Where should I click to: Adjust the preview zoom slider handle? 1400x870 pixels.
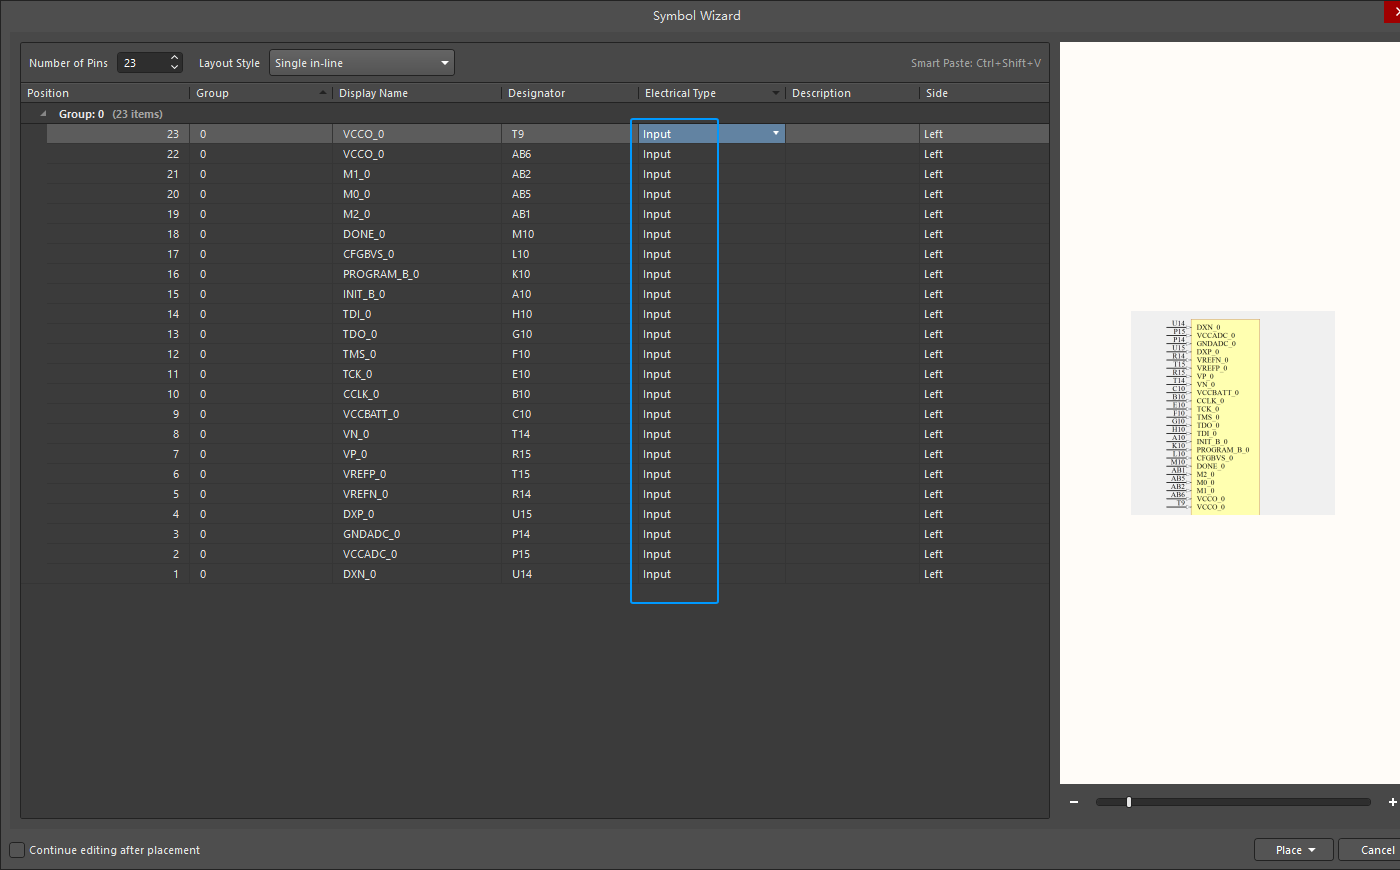(x=1129, y=802)
